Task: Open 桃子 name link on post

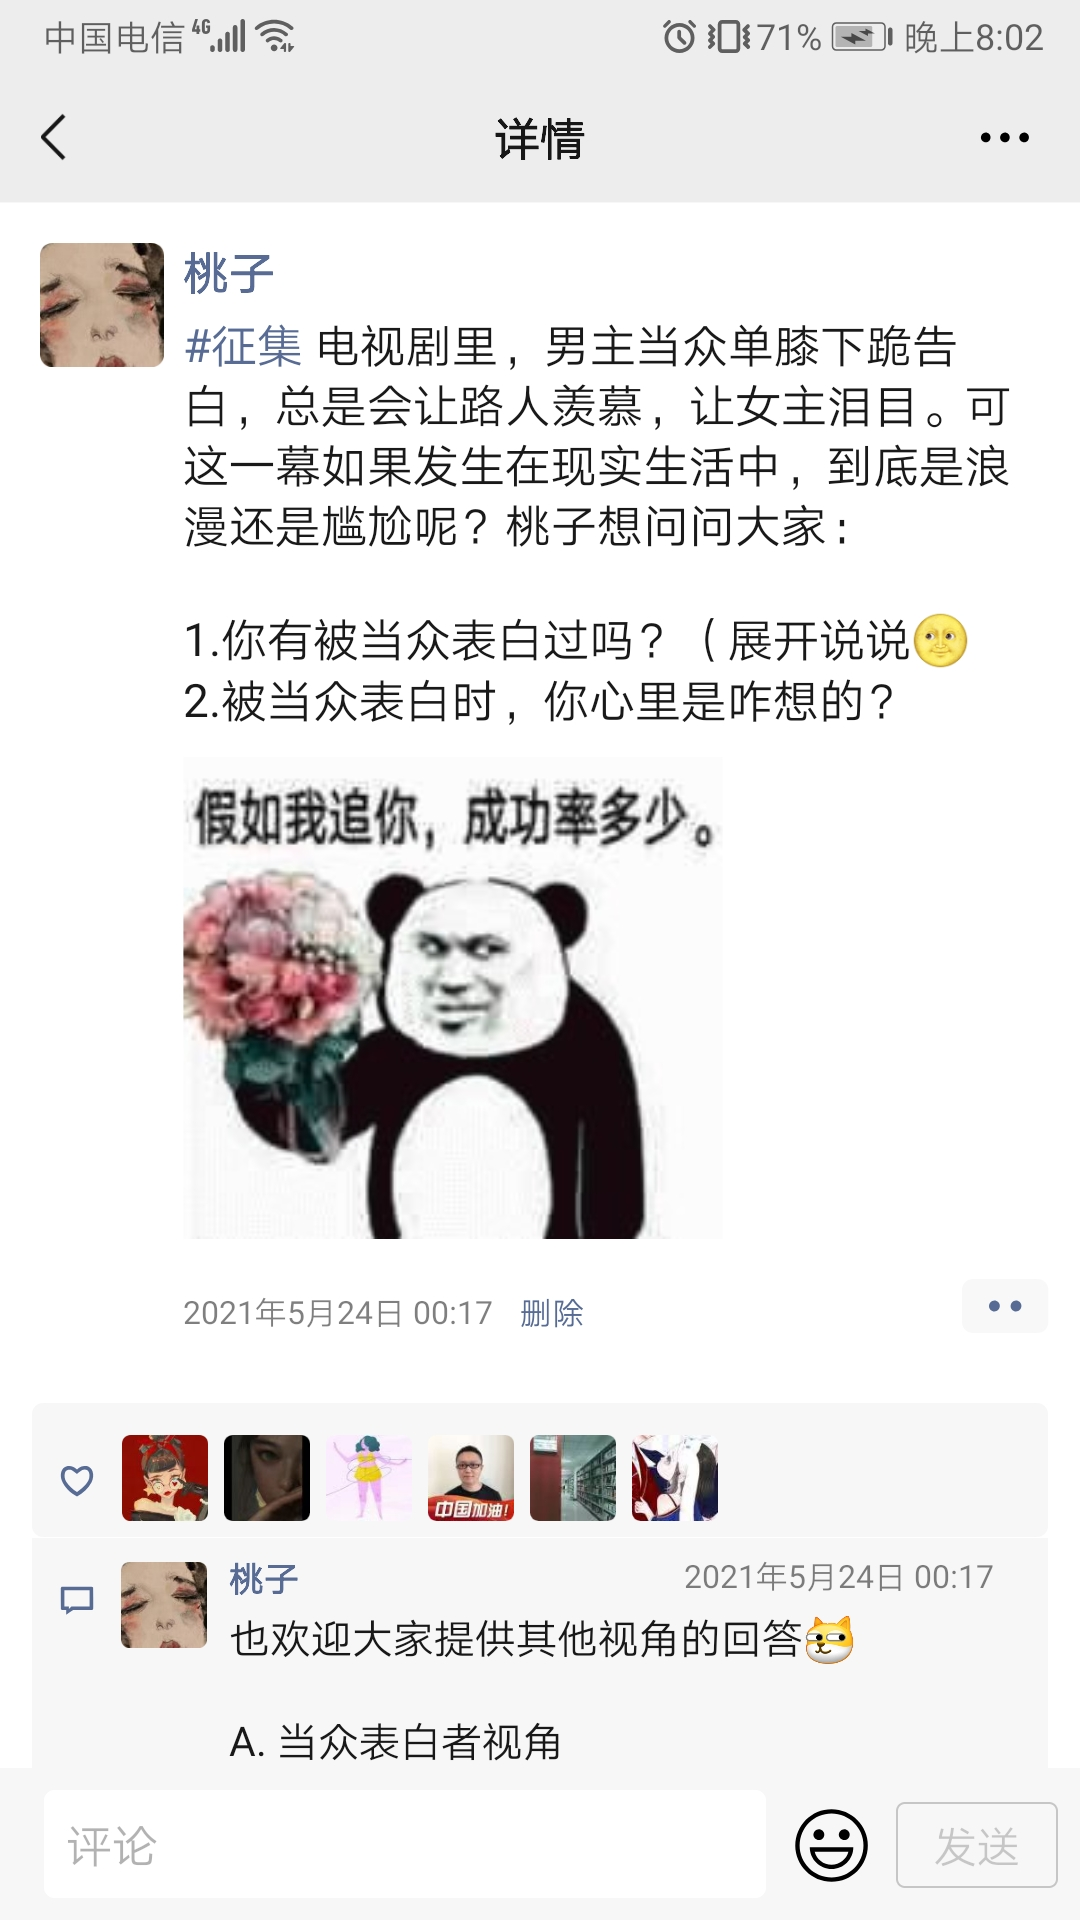Action: (x=229, y=273)
